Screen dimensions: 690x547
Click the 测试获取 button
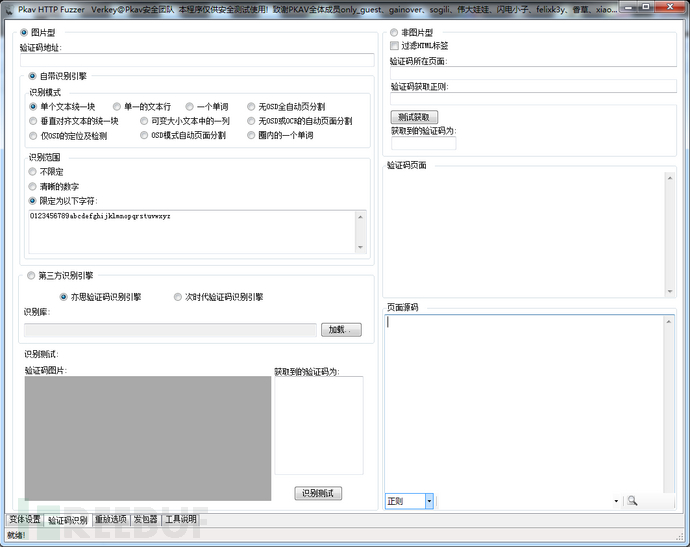tap(414, 117)
